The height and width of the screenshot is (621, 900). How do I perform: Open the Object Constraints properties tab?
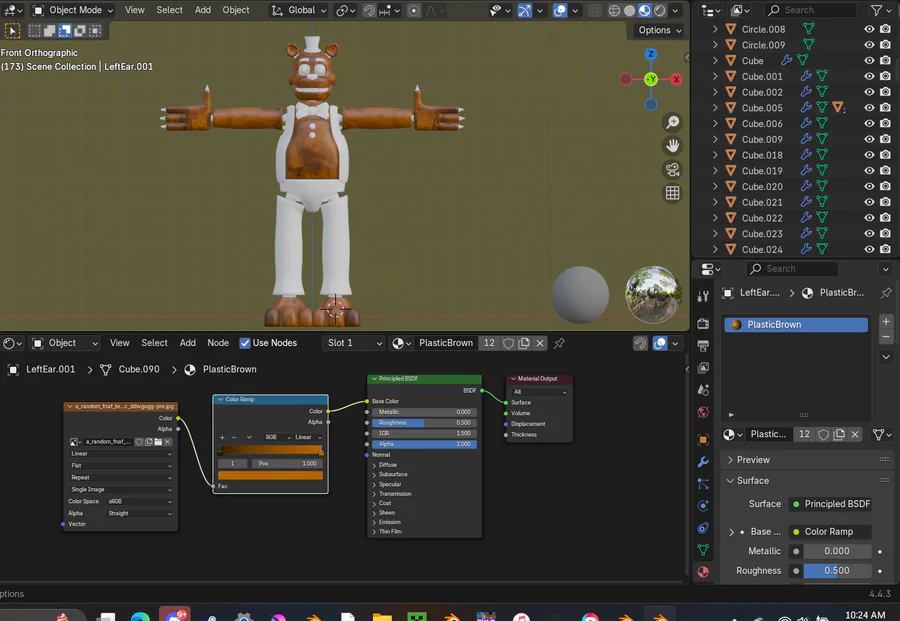[703, 528]
